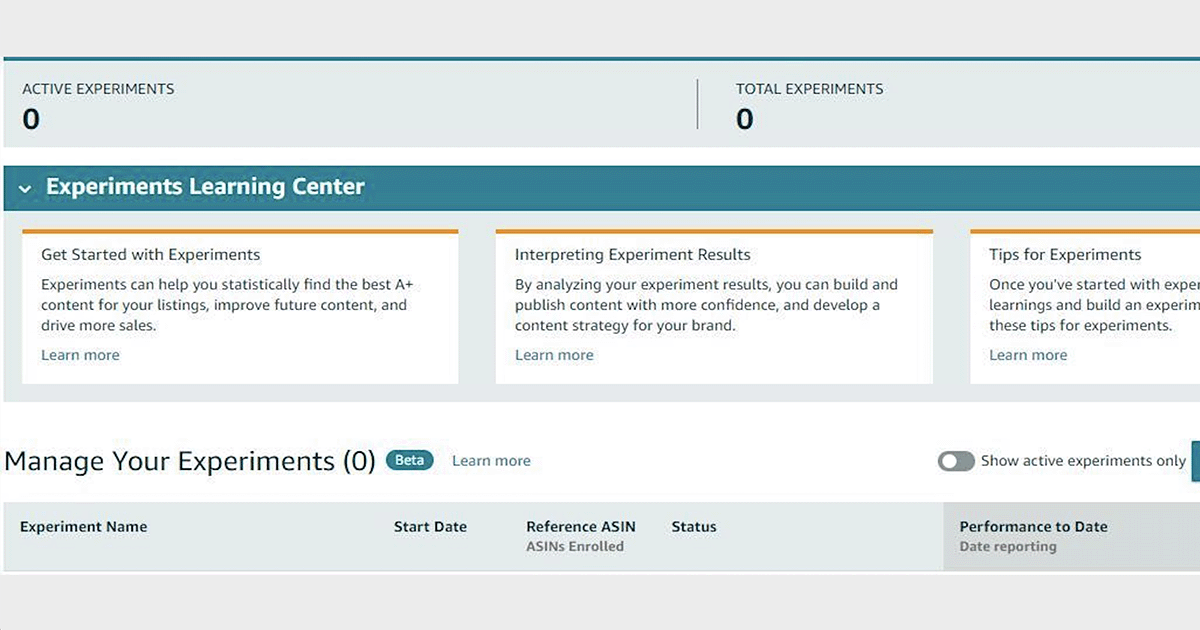Screen dimensions: 1200x630
Task: Click the Manage Your Experiments (0) heading
Action: (190, 461)
